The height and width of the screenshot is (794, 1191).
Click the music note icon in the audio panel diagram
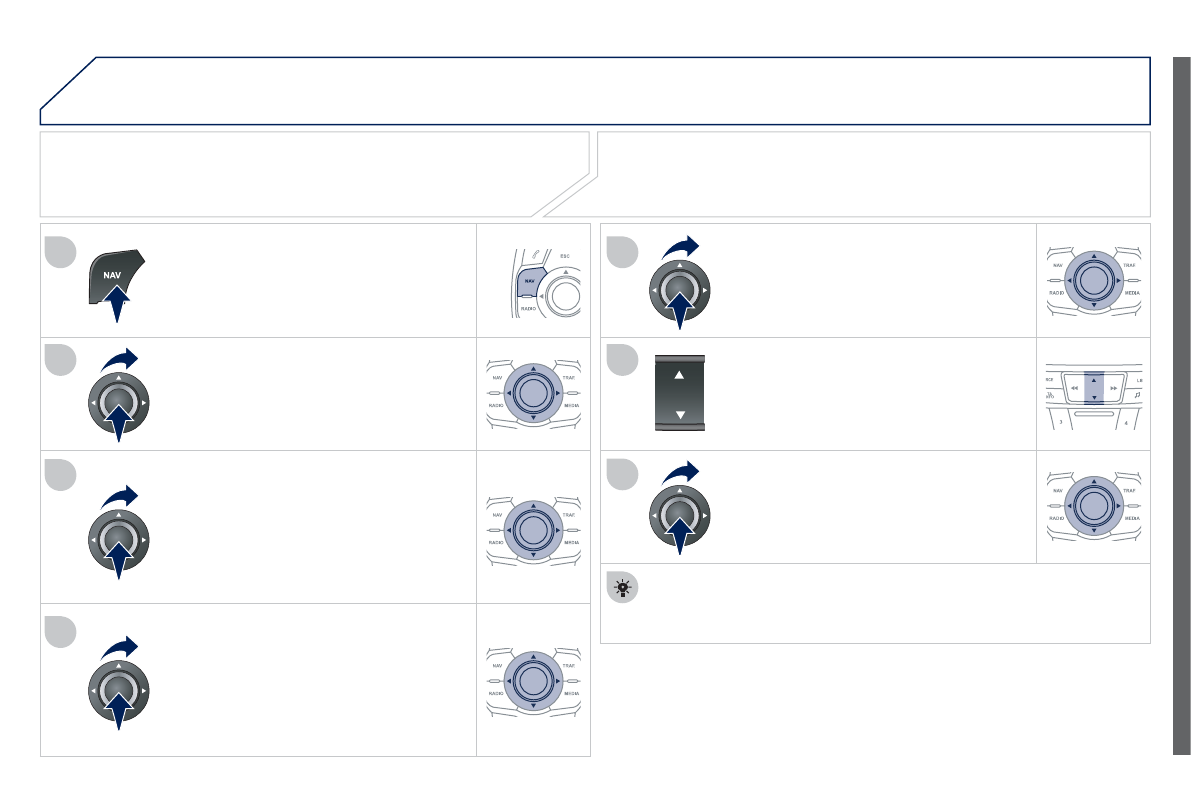coord(1136,396)
